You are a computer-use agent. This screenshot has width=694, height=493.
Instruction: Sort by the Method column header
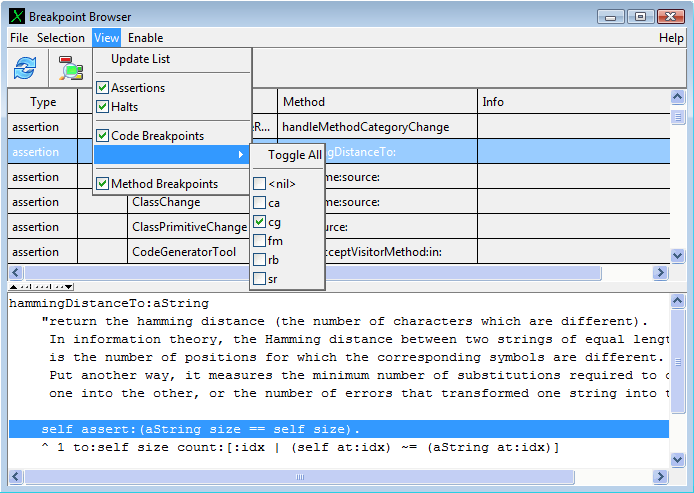pyautogui.click(x=378, y=102)
